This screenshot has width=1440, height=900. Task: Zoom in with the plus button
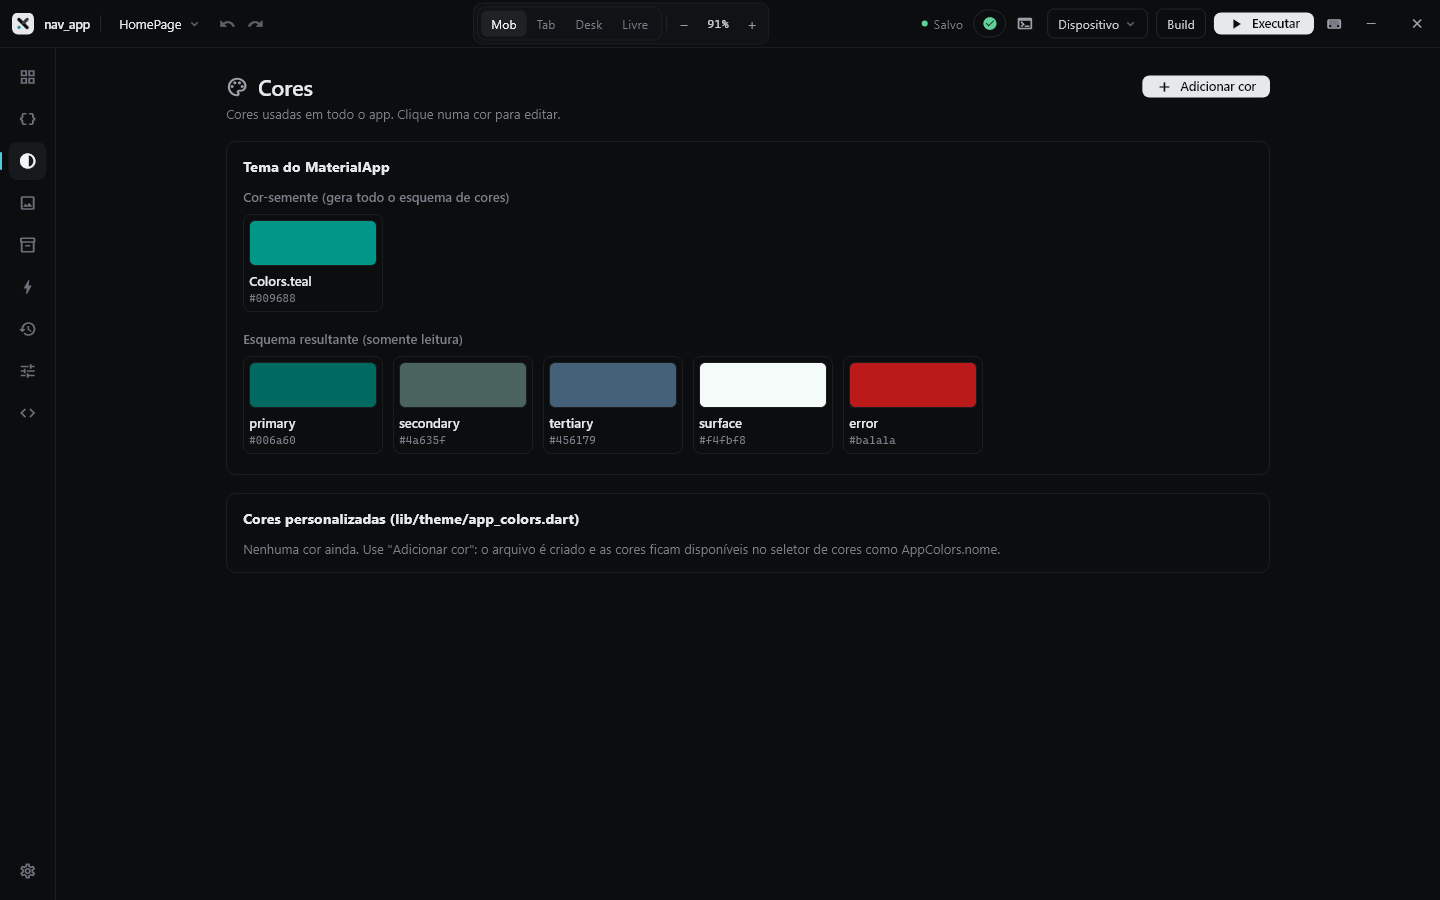click(752, 25)
